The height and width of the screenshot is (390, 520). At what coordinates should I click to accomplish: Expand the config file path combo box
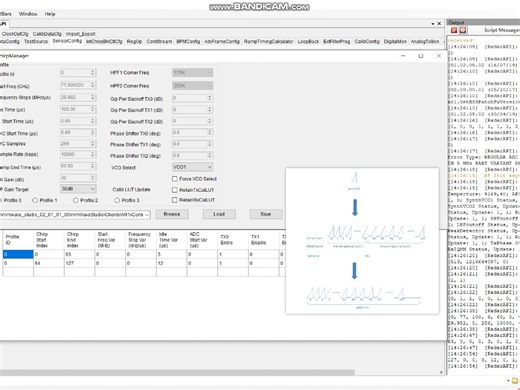pos(147,215)
